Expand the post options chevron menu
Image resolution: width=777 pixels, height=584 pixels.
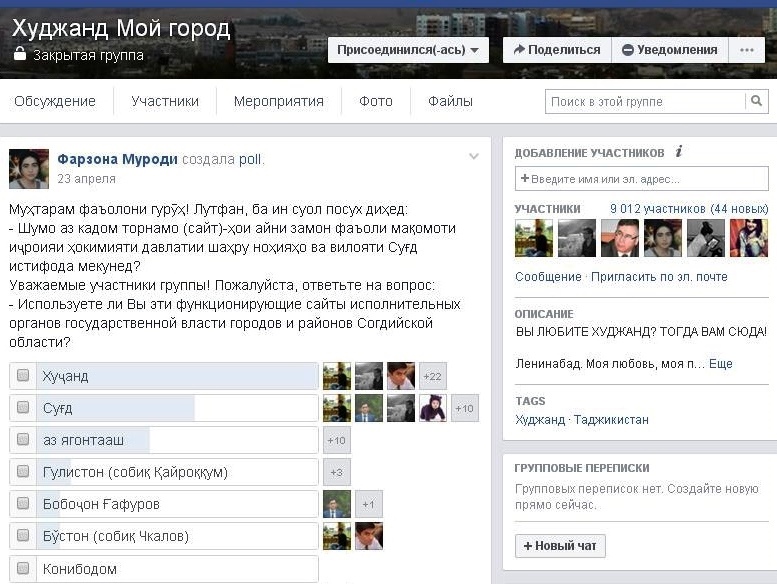click(474, 157)
